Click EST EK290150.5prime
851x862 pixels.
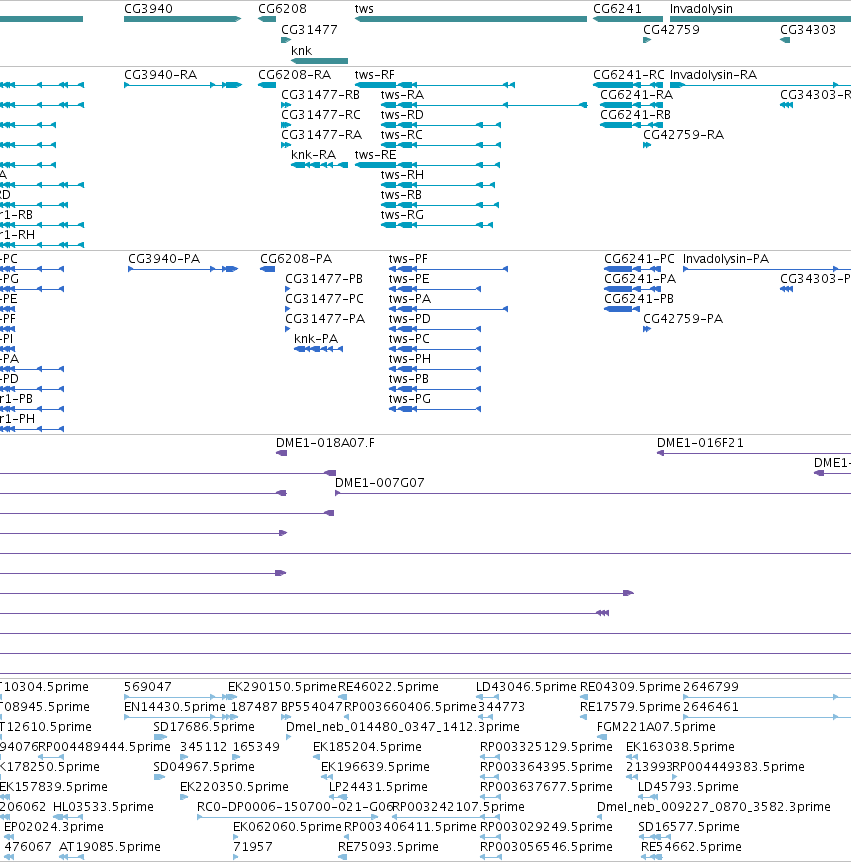coord(282,687)
